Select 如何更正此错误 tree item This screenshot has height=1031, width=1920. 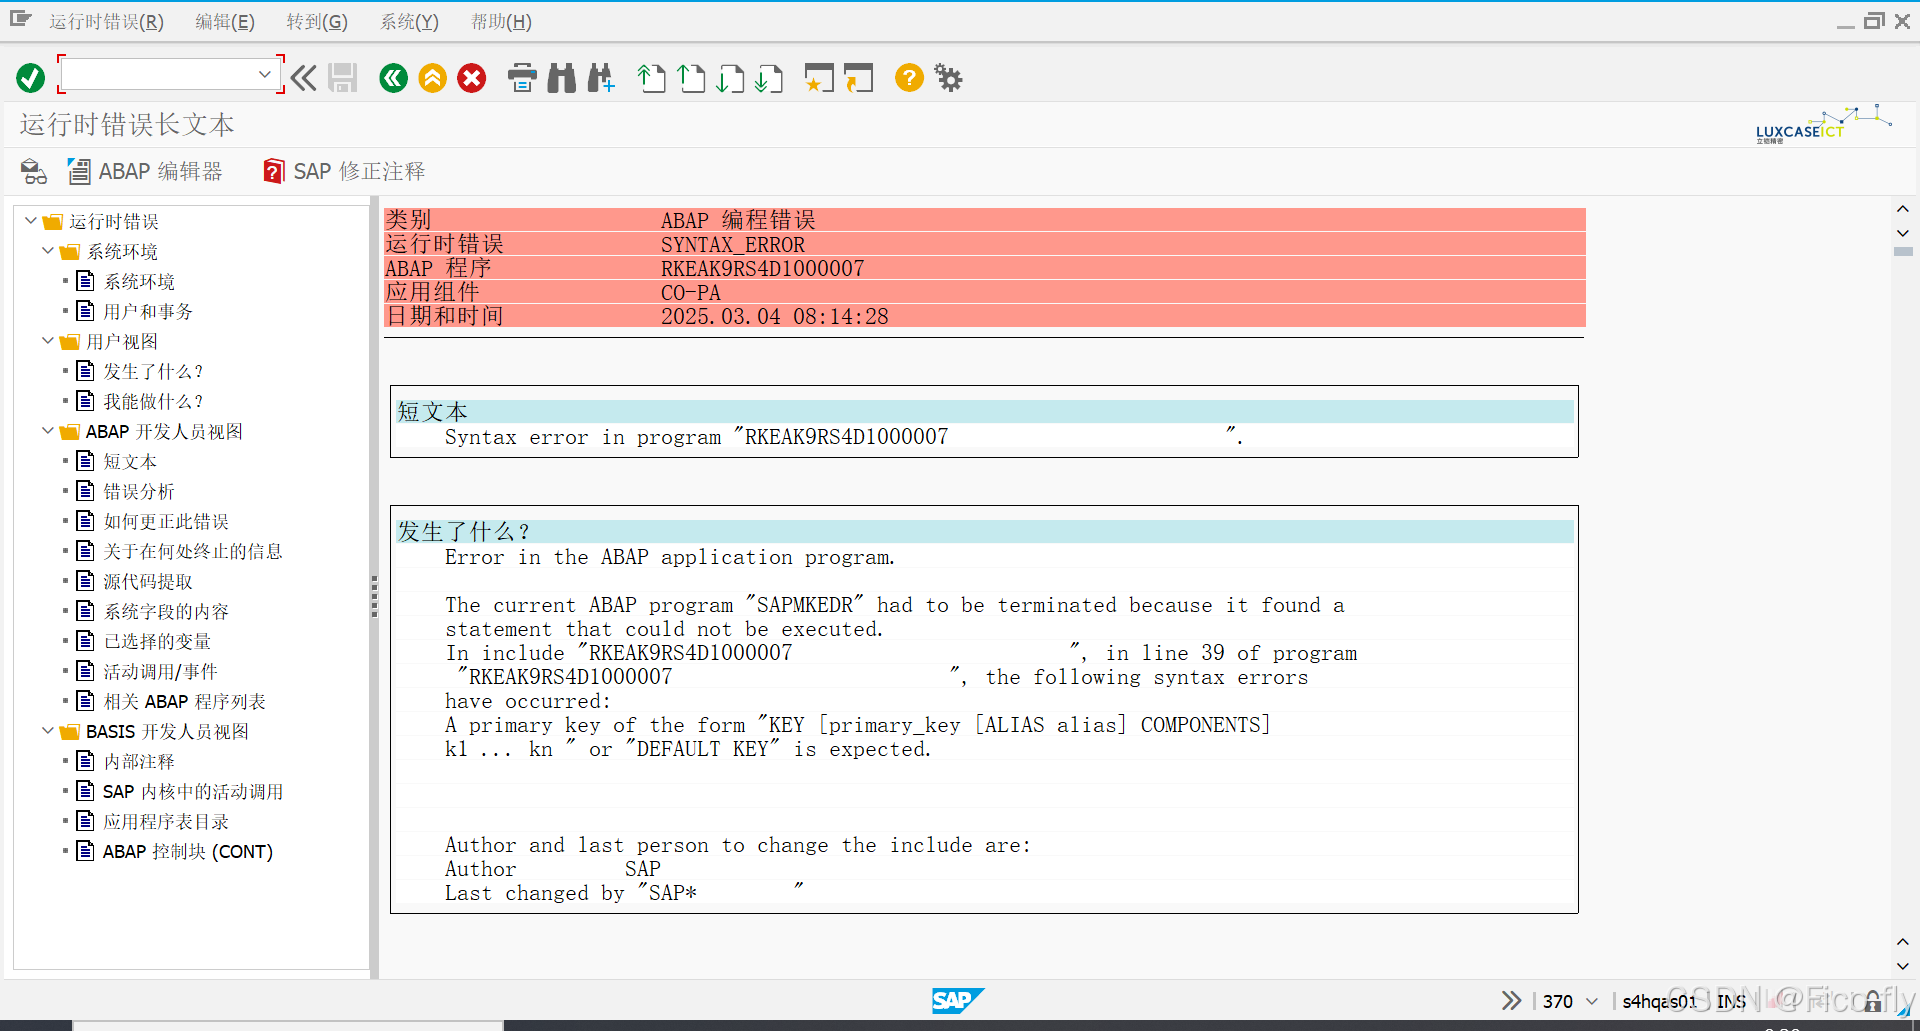tap(166, 522)
